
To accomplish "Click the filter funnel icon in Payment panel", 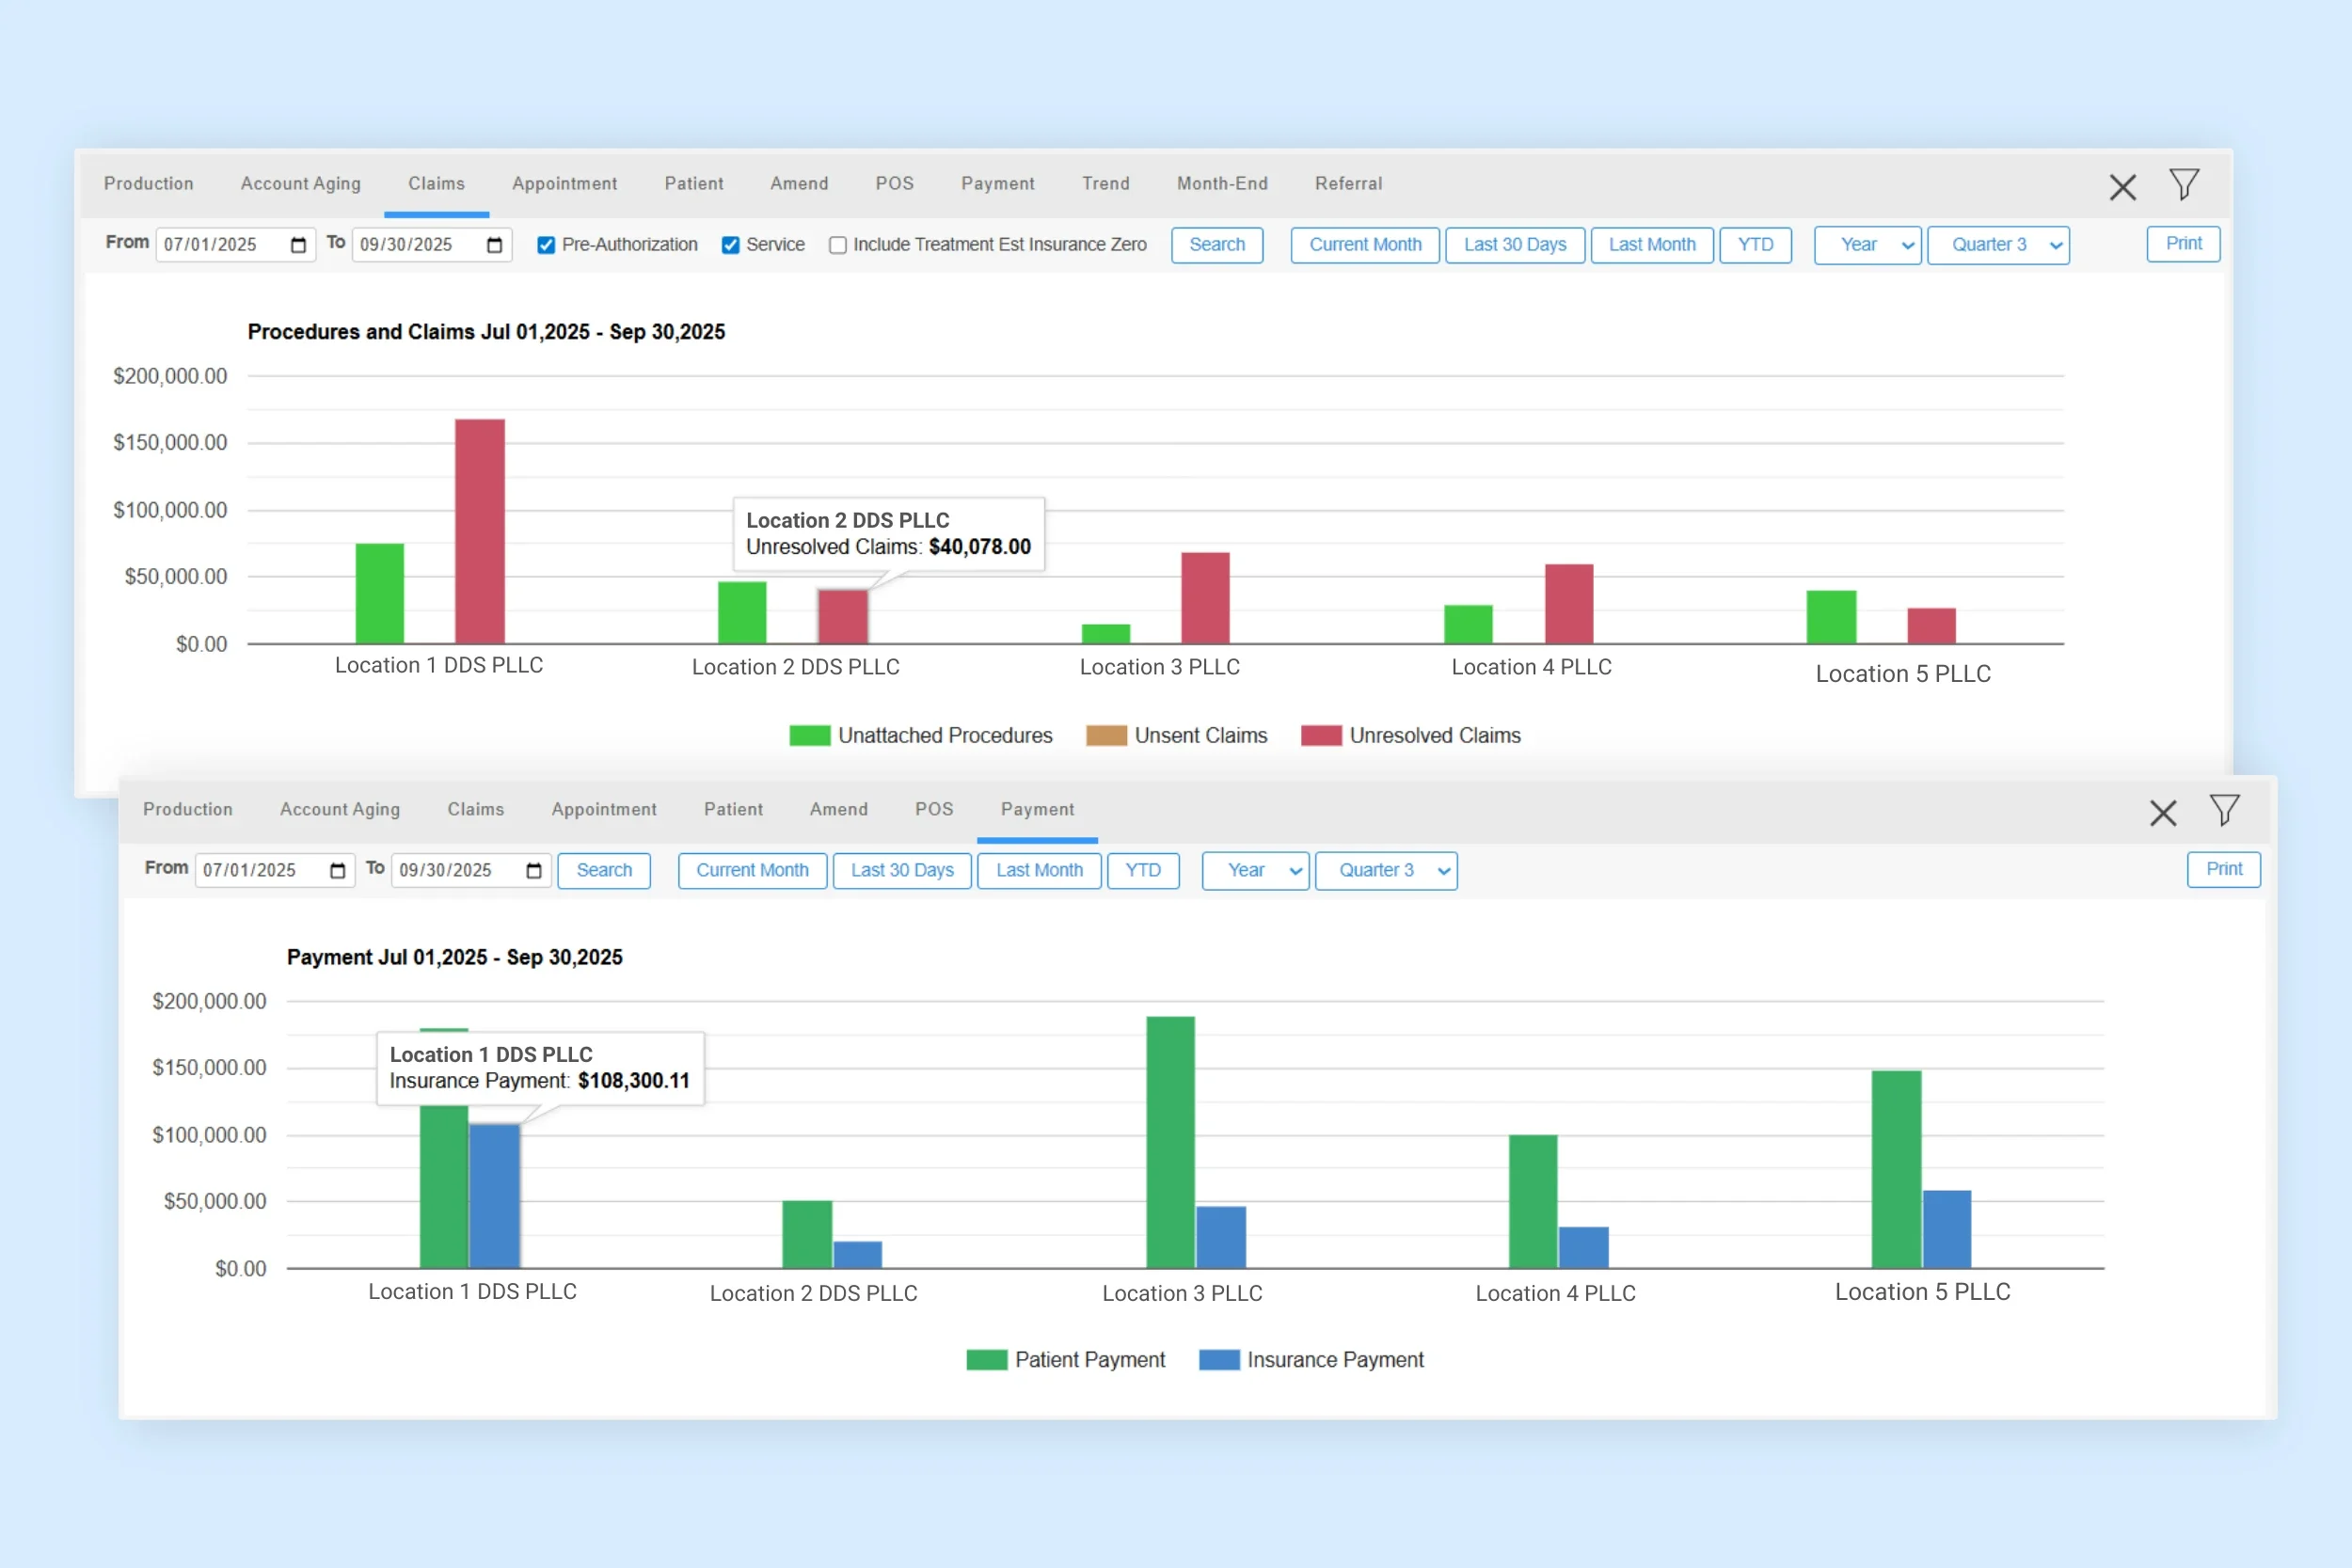I will [2224, 810].
